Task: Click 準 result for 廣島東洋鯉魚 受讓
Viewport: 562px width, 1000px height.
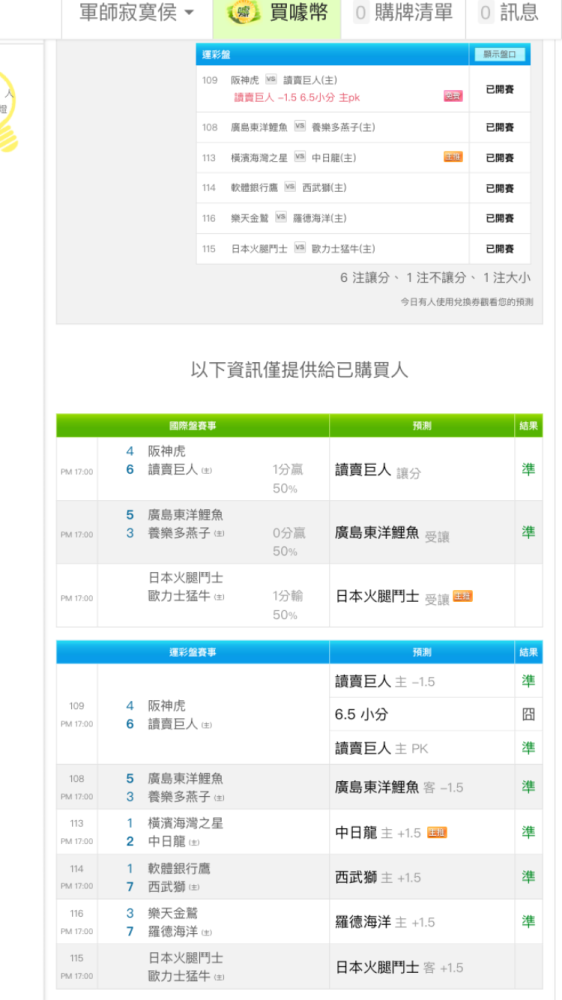Action: pos(528,532)
